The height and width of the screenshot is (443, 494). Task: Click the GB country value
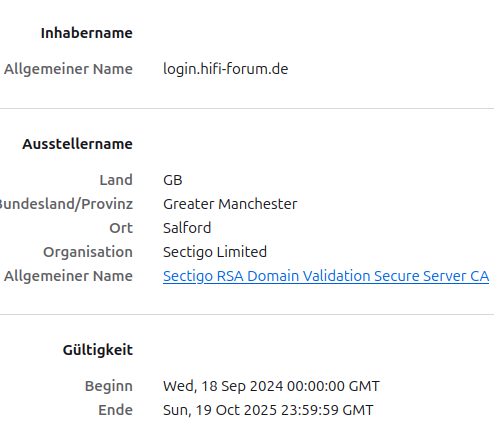[173, 180]
